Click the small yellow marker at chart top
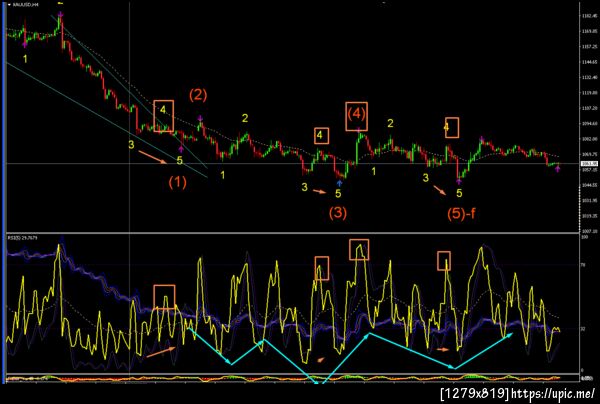600x404 pixels. pos(60,2)
